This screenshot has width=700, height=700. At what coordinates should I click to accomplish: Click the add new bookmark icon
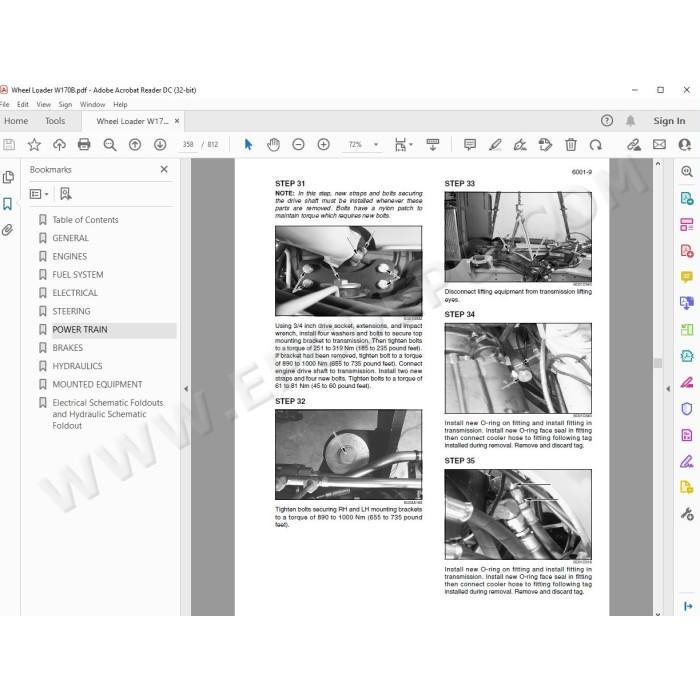(66, 194)
